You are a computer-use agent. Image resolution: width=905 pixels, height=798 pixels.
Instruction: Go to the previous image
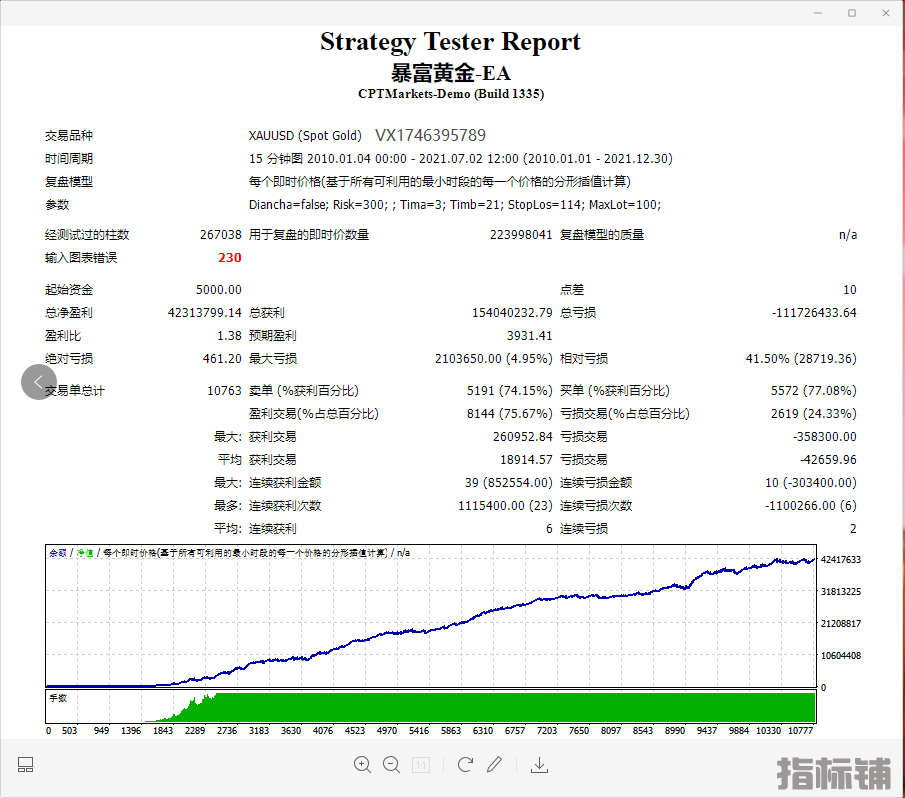(39, 382)
